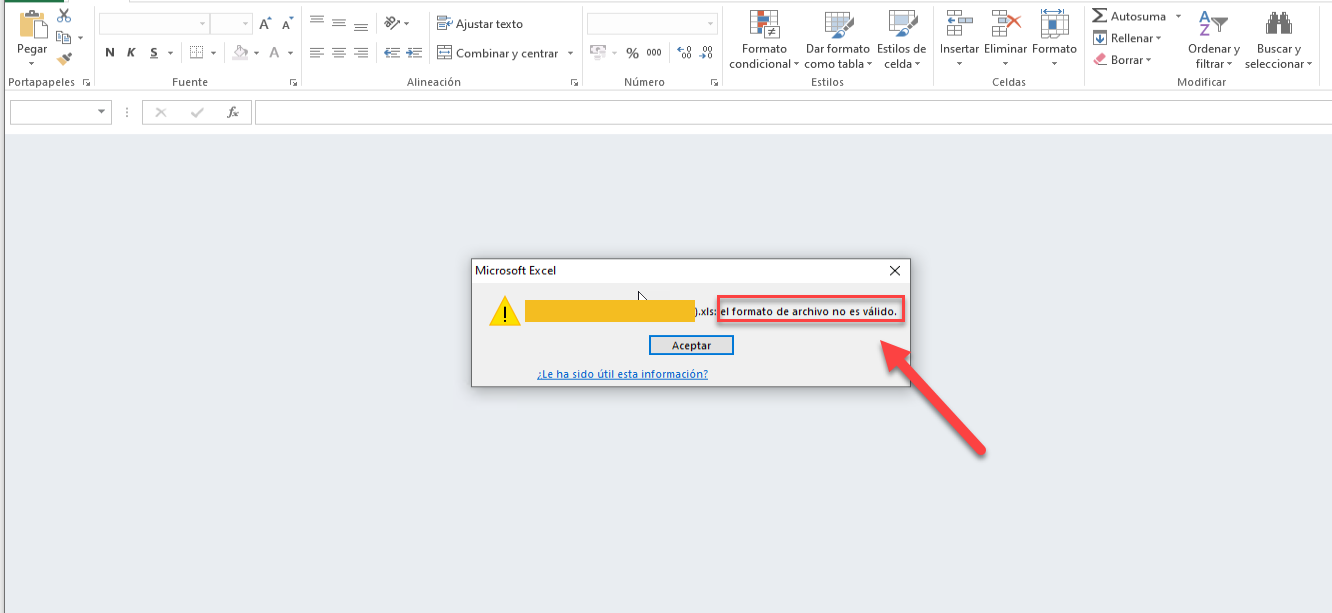
Task: Open the font color dropdown arrow
Action: pyautogui.click(x=290, y=53)
